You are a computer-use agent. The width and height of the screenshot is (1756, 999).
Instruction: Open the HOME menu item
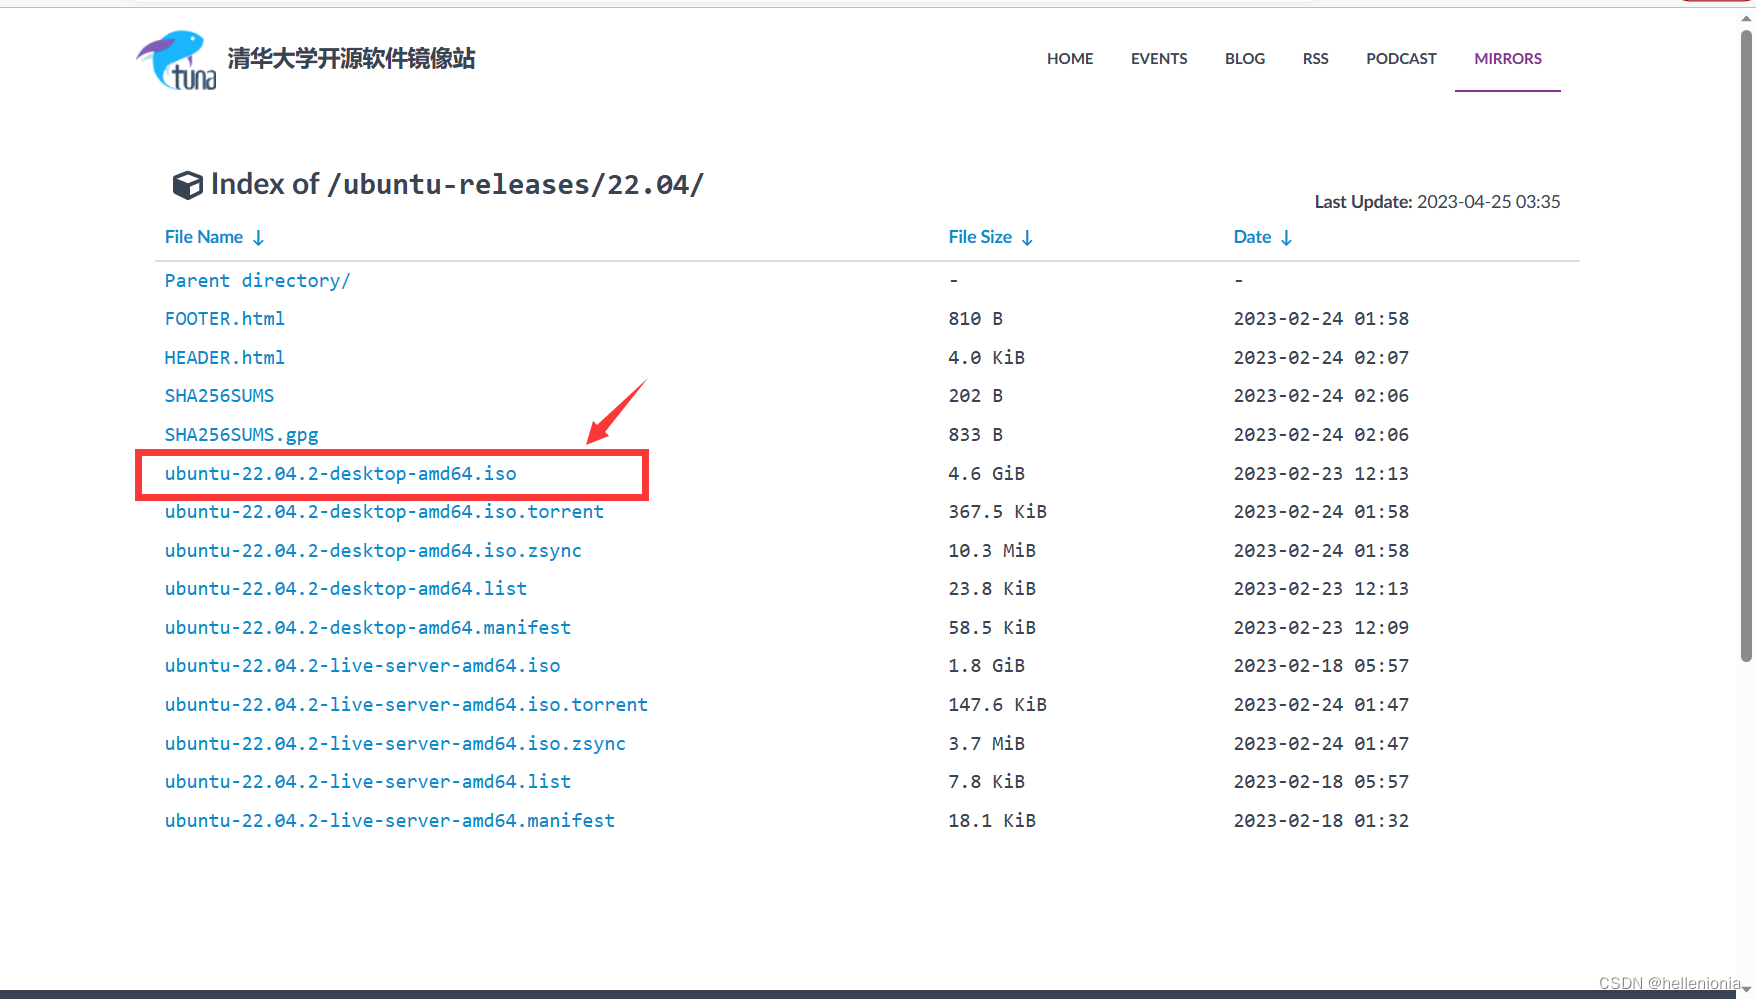pos(1070,59)
